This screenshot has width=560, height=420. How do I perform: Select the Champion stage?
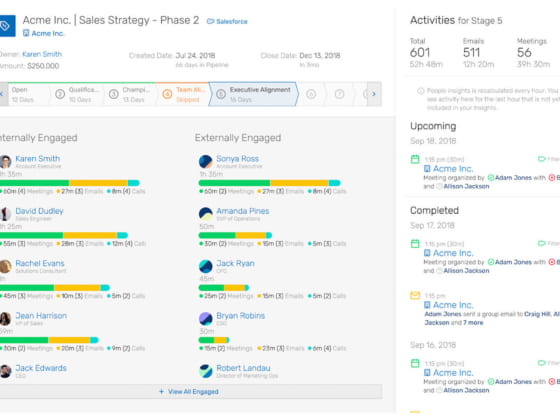(129, 94)
